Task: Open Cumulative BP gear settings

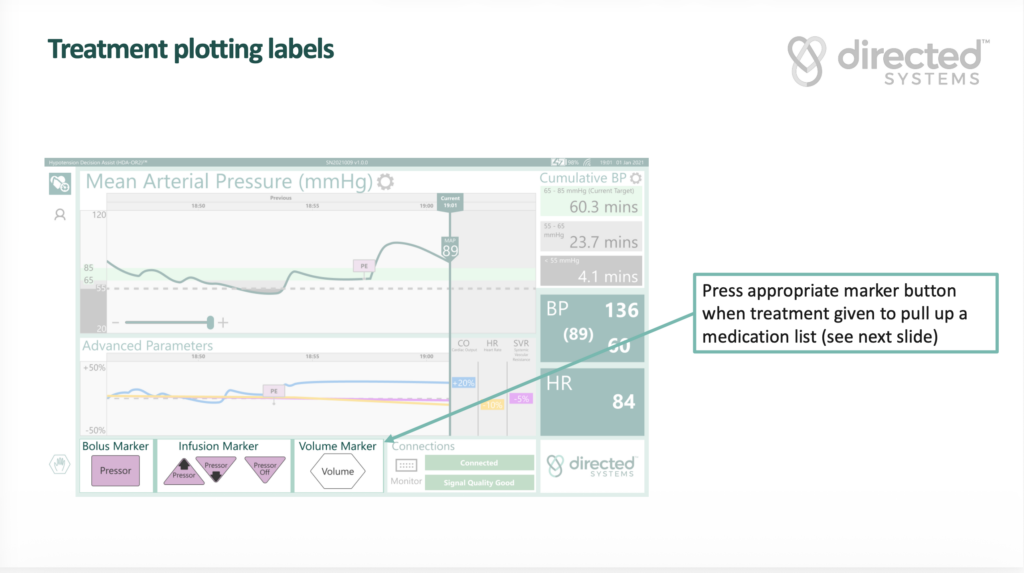Action: (x=635, y=179)
